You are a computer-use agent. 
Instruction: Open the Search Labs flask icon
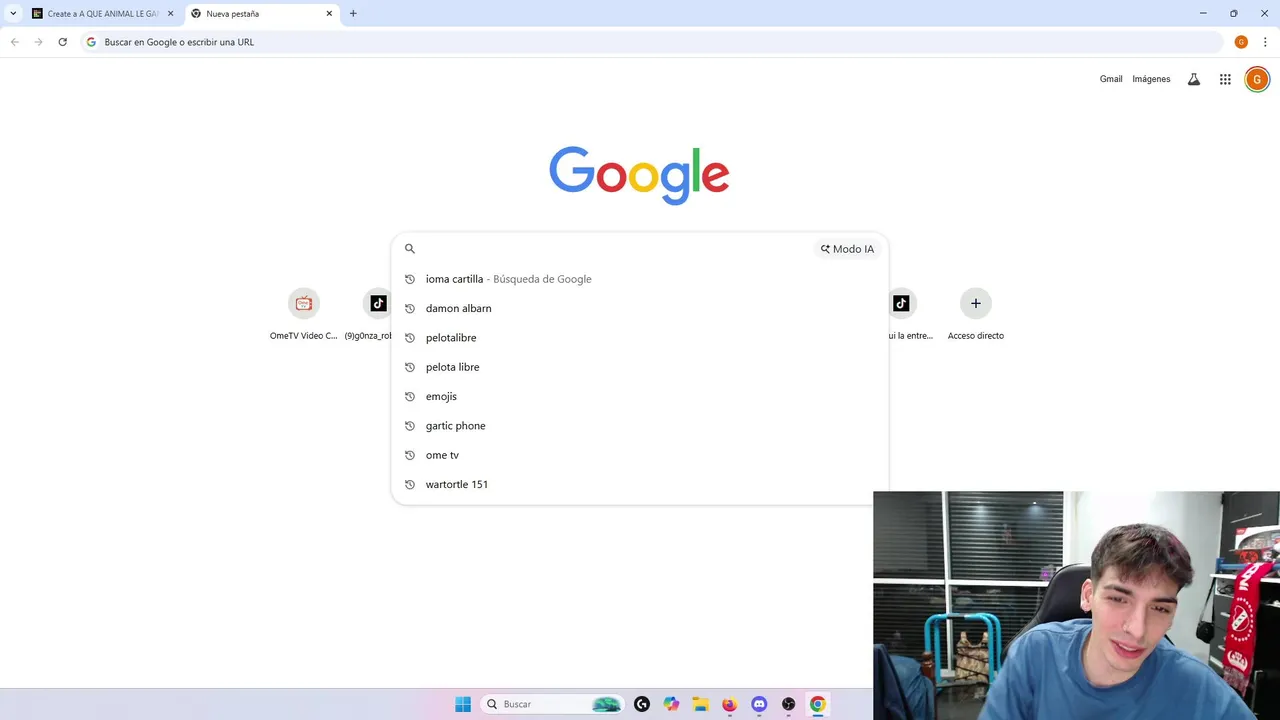pos(1193,79)
